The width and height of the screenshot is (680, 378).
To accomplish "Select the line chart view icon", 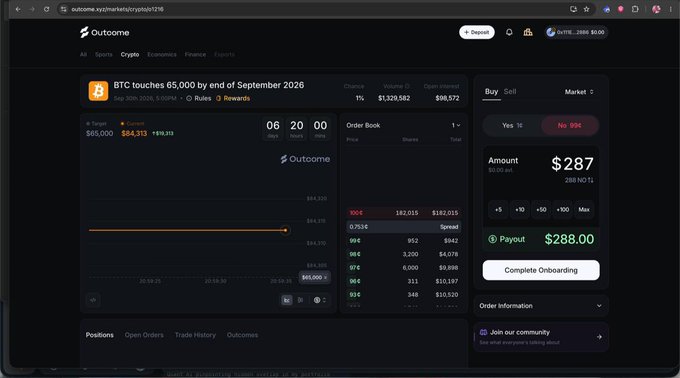I will click(287, 300).
